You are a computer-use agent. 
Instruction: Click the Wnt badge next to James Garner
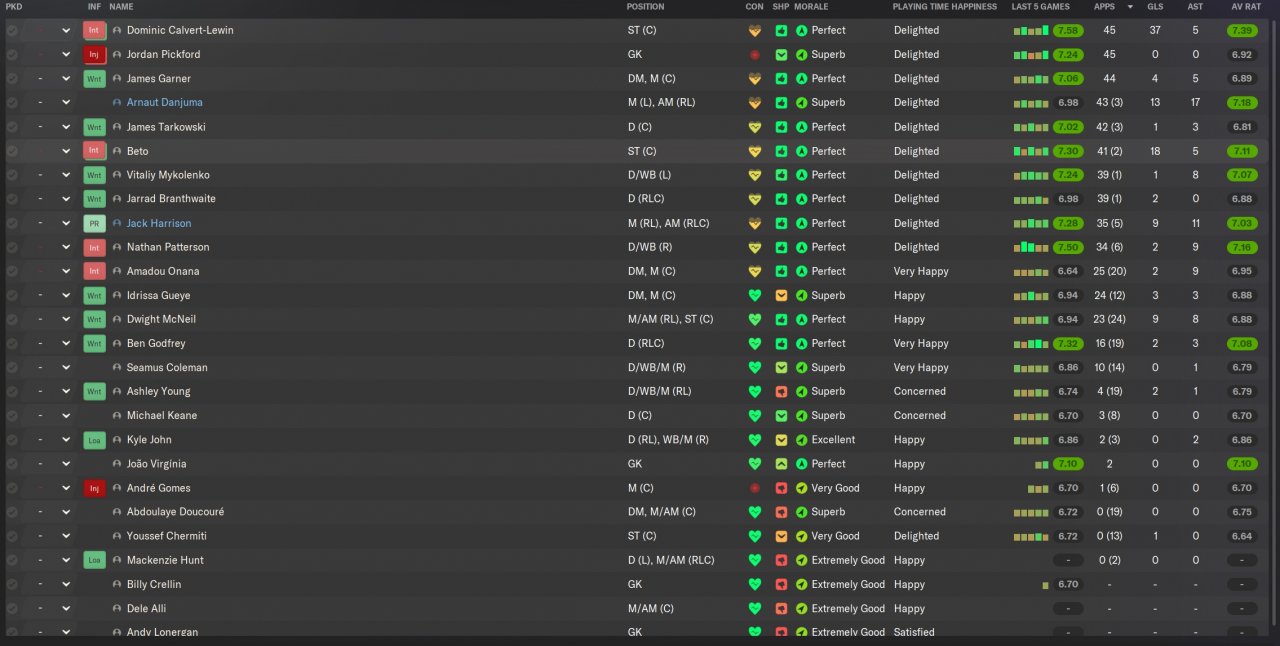pos(94,78)
